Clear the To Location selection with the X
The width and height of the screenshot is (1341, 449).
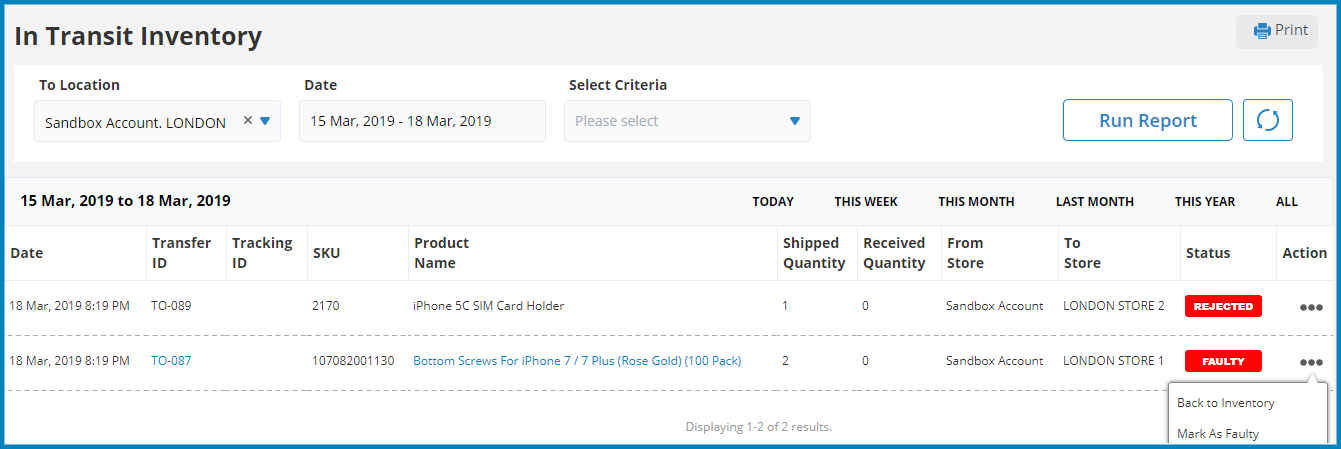[x=248, y=121]
